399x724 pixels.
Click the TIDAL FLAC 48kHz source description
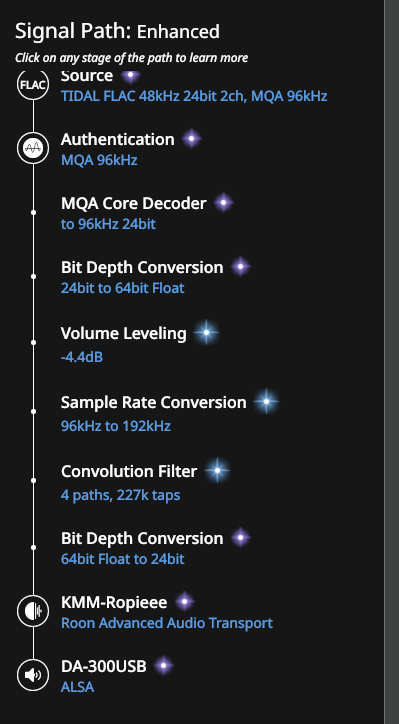[194, 96]
